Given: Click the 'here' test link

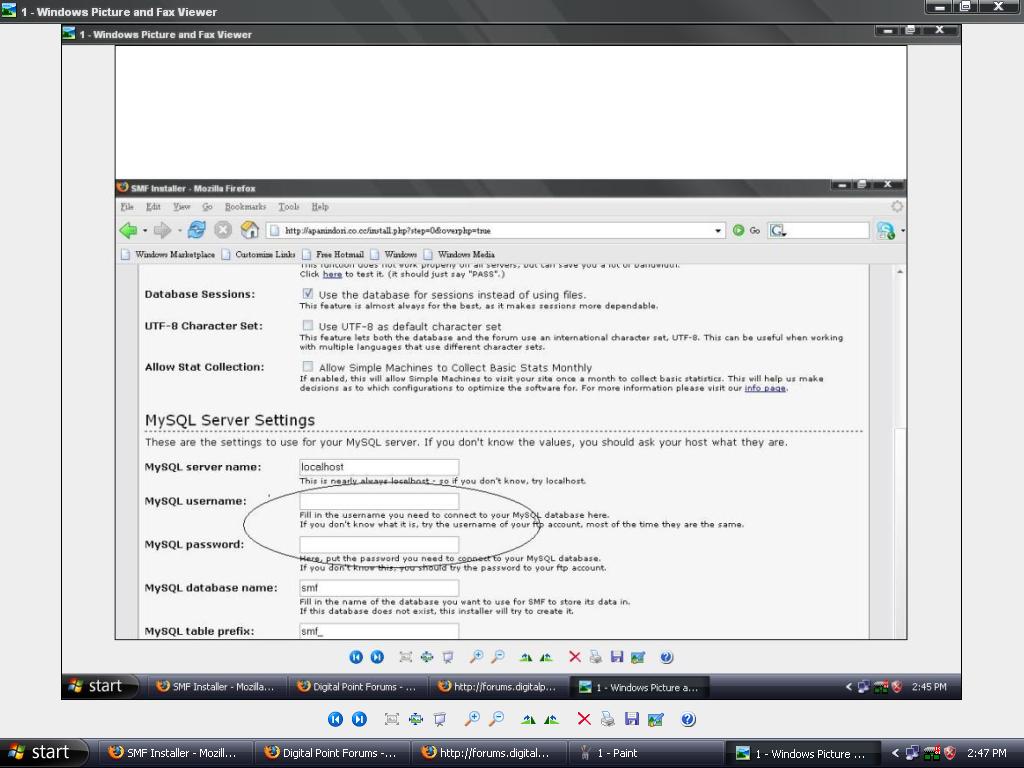Looking at the screenshot, I should click(332, 274).
